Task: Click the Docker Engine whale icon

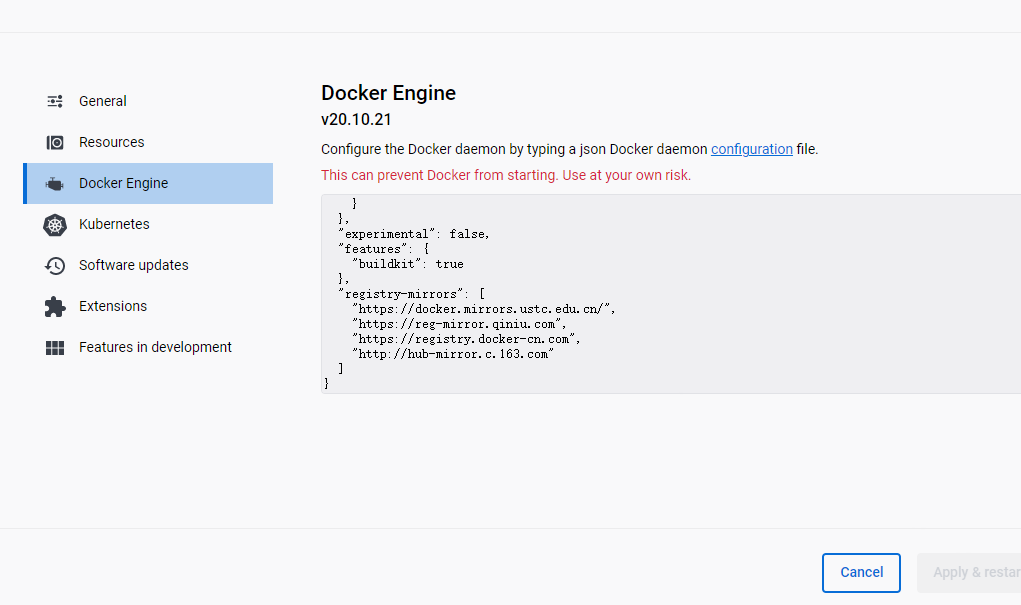Action: tap(55, 184)
